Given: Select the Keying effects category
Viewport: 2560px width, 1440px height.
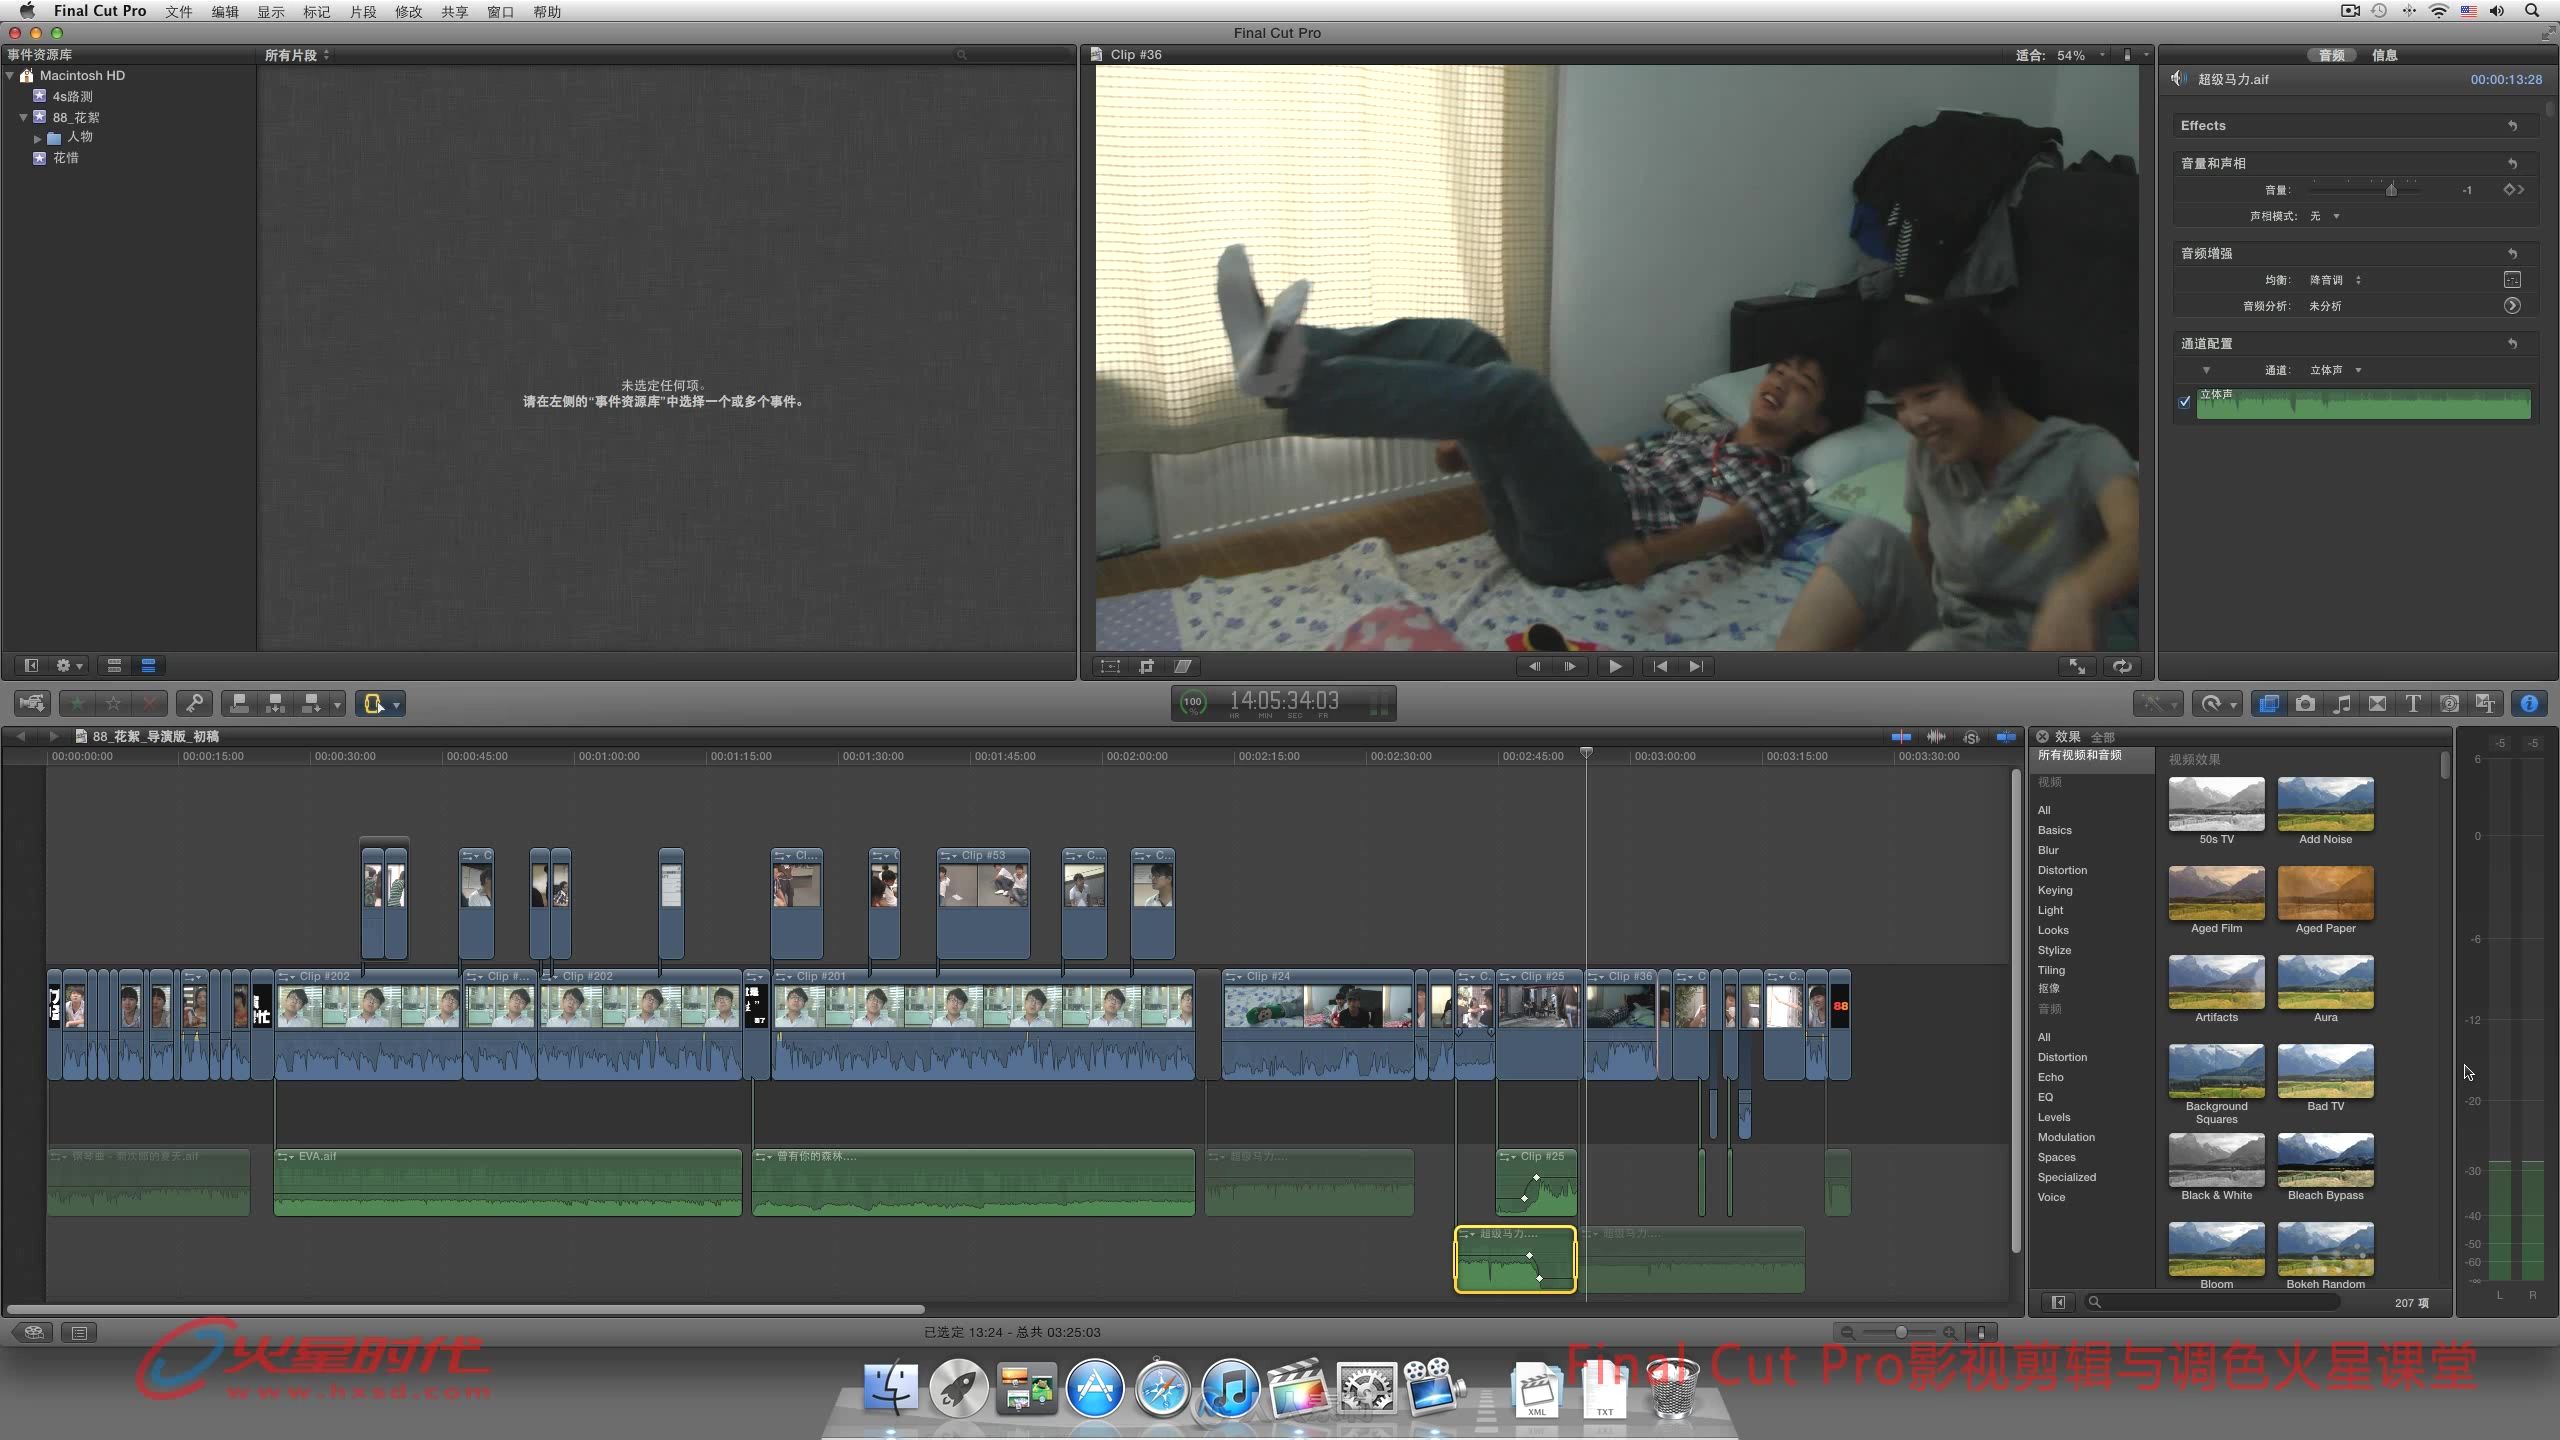Looking at the screenshot, I should click(2055, 890).
